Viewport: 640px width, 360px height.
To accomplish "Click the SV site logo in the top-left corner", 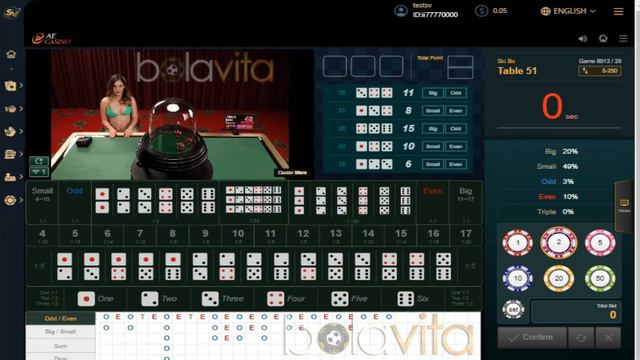I will (11, 12).
